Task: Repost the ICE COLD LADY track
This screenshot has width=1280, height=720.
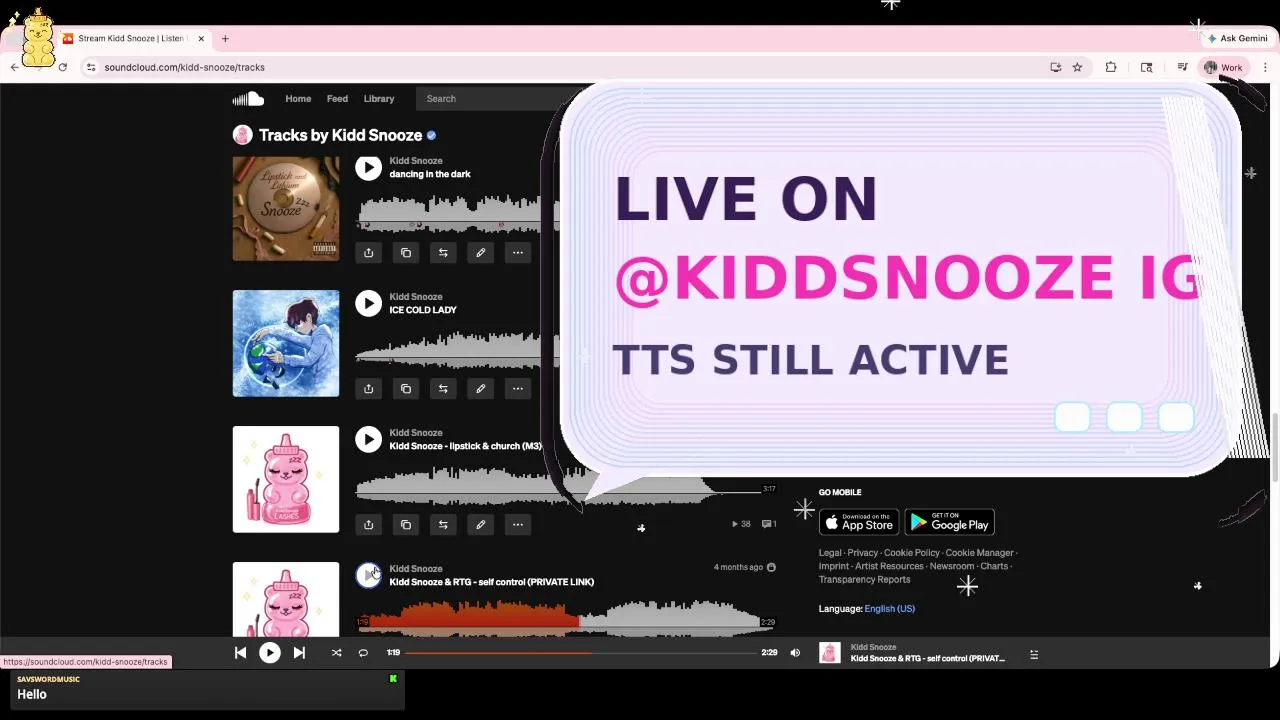Action: pos(443,389)
